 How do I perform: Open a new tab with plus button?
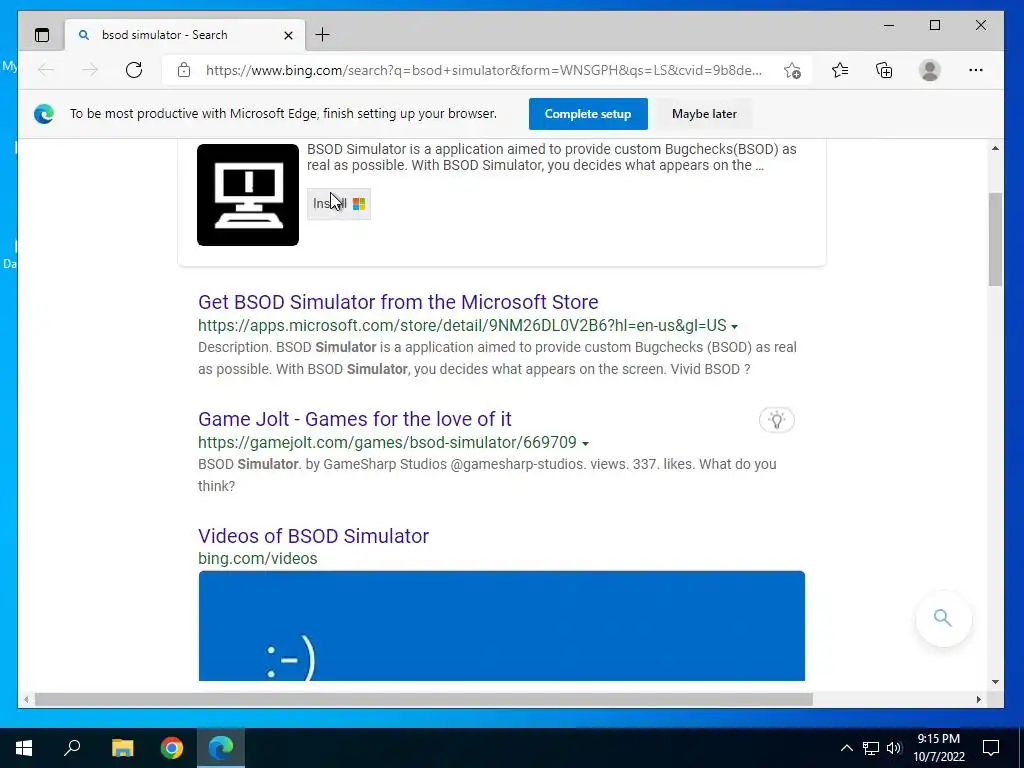click(323, 35)
